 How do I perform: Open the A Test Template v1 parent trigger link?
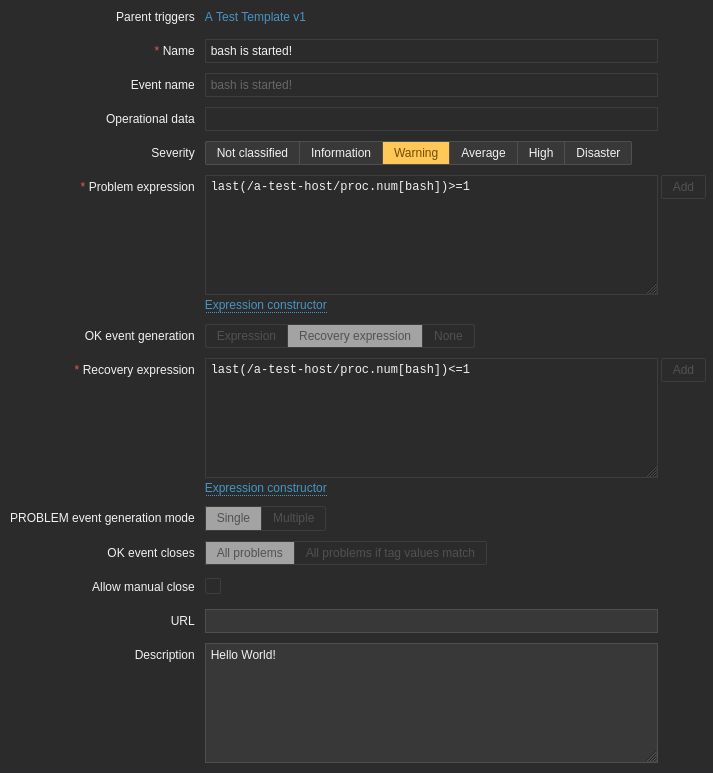[255, 17]
